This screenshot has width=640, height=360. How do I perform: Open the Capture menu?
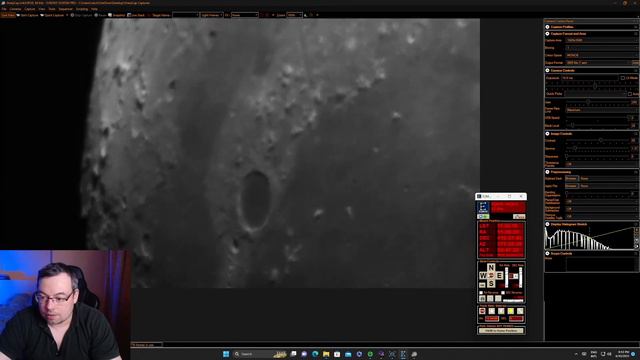(30, 9)
